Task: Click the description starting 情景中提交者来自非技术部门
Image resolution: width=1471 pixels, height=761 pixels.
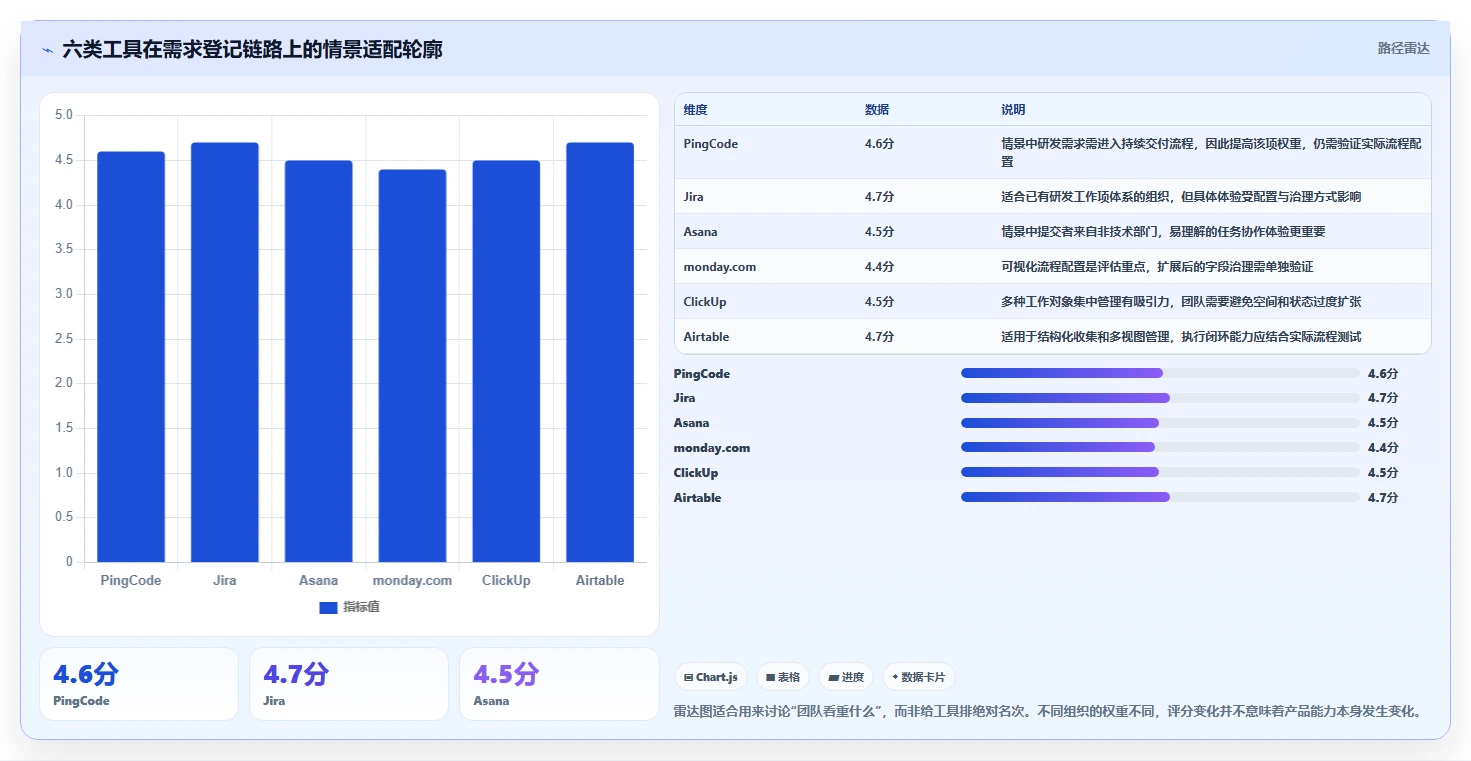Action: [x=1163, y=232]
